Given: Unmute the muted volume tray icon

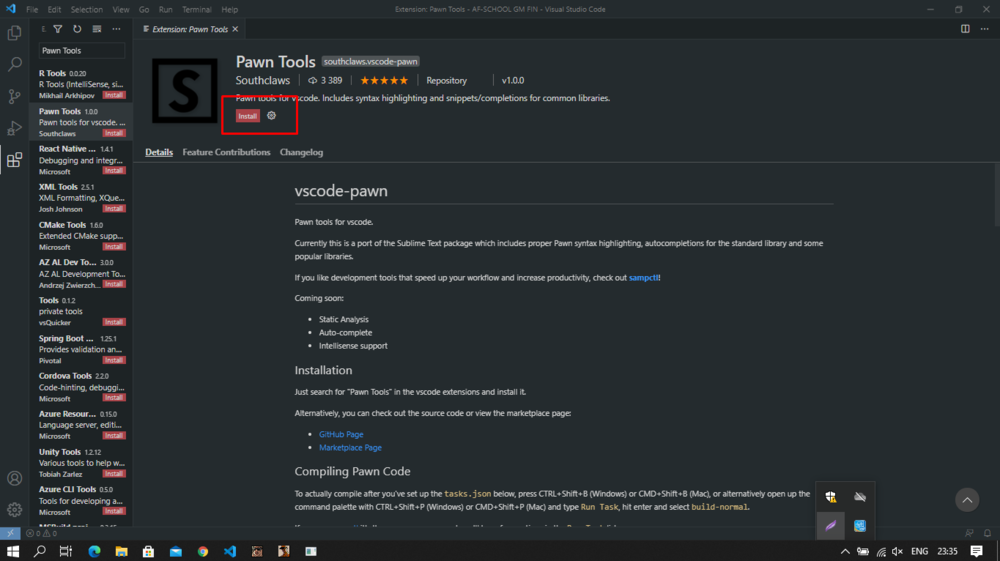Looking at the screenshot, I should tap(897, 551).
